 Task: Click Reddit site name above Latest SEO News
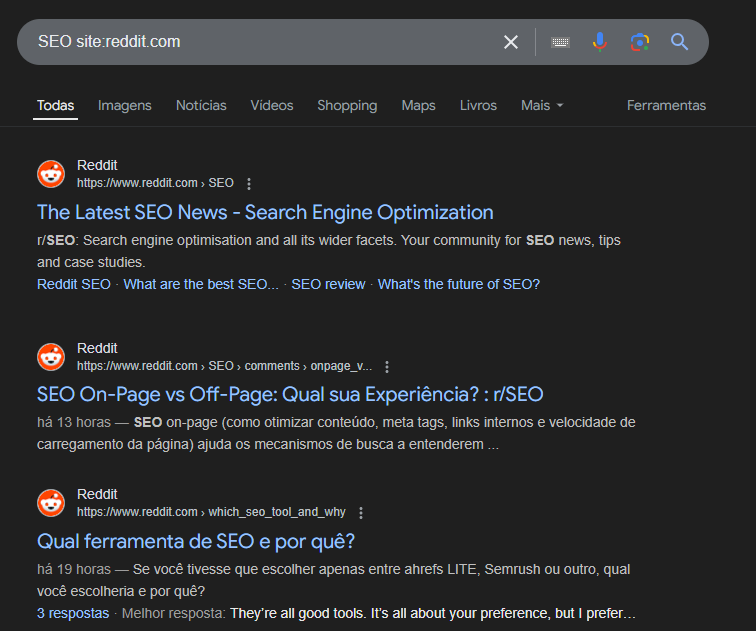pos(97,165)
